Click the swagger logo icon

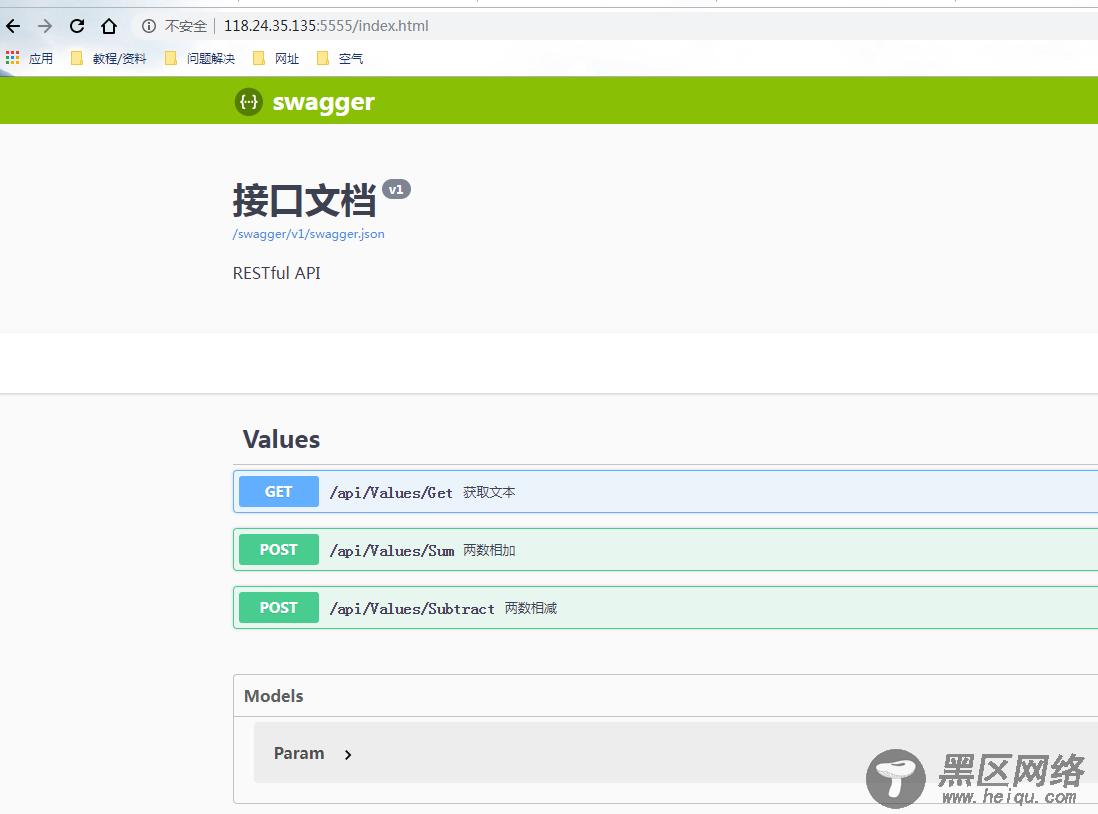(x=249, y=102)
